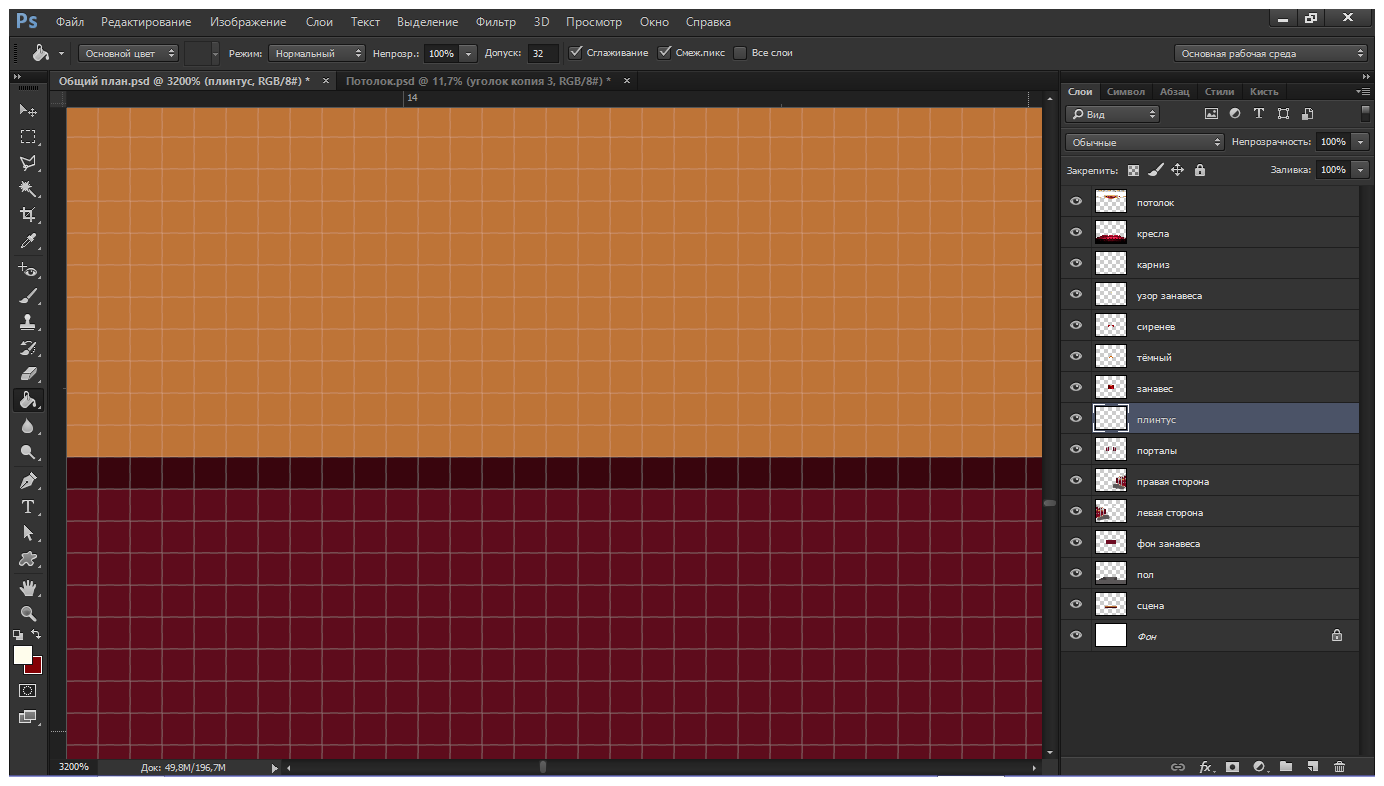
Task: Toggle the Сглаживание checkbox
Action: tap(574, 52)
